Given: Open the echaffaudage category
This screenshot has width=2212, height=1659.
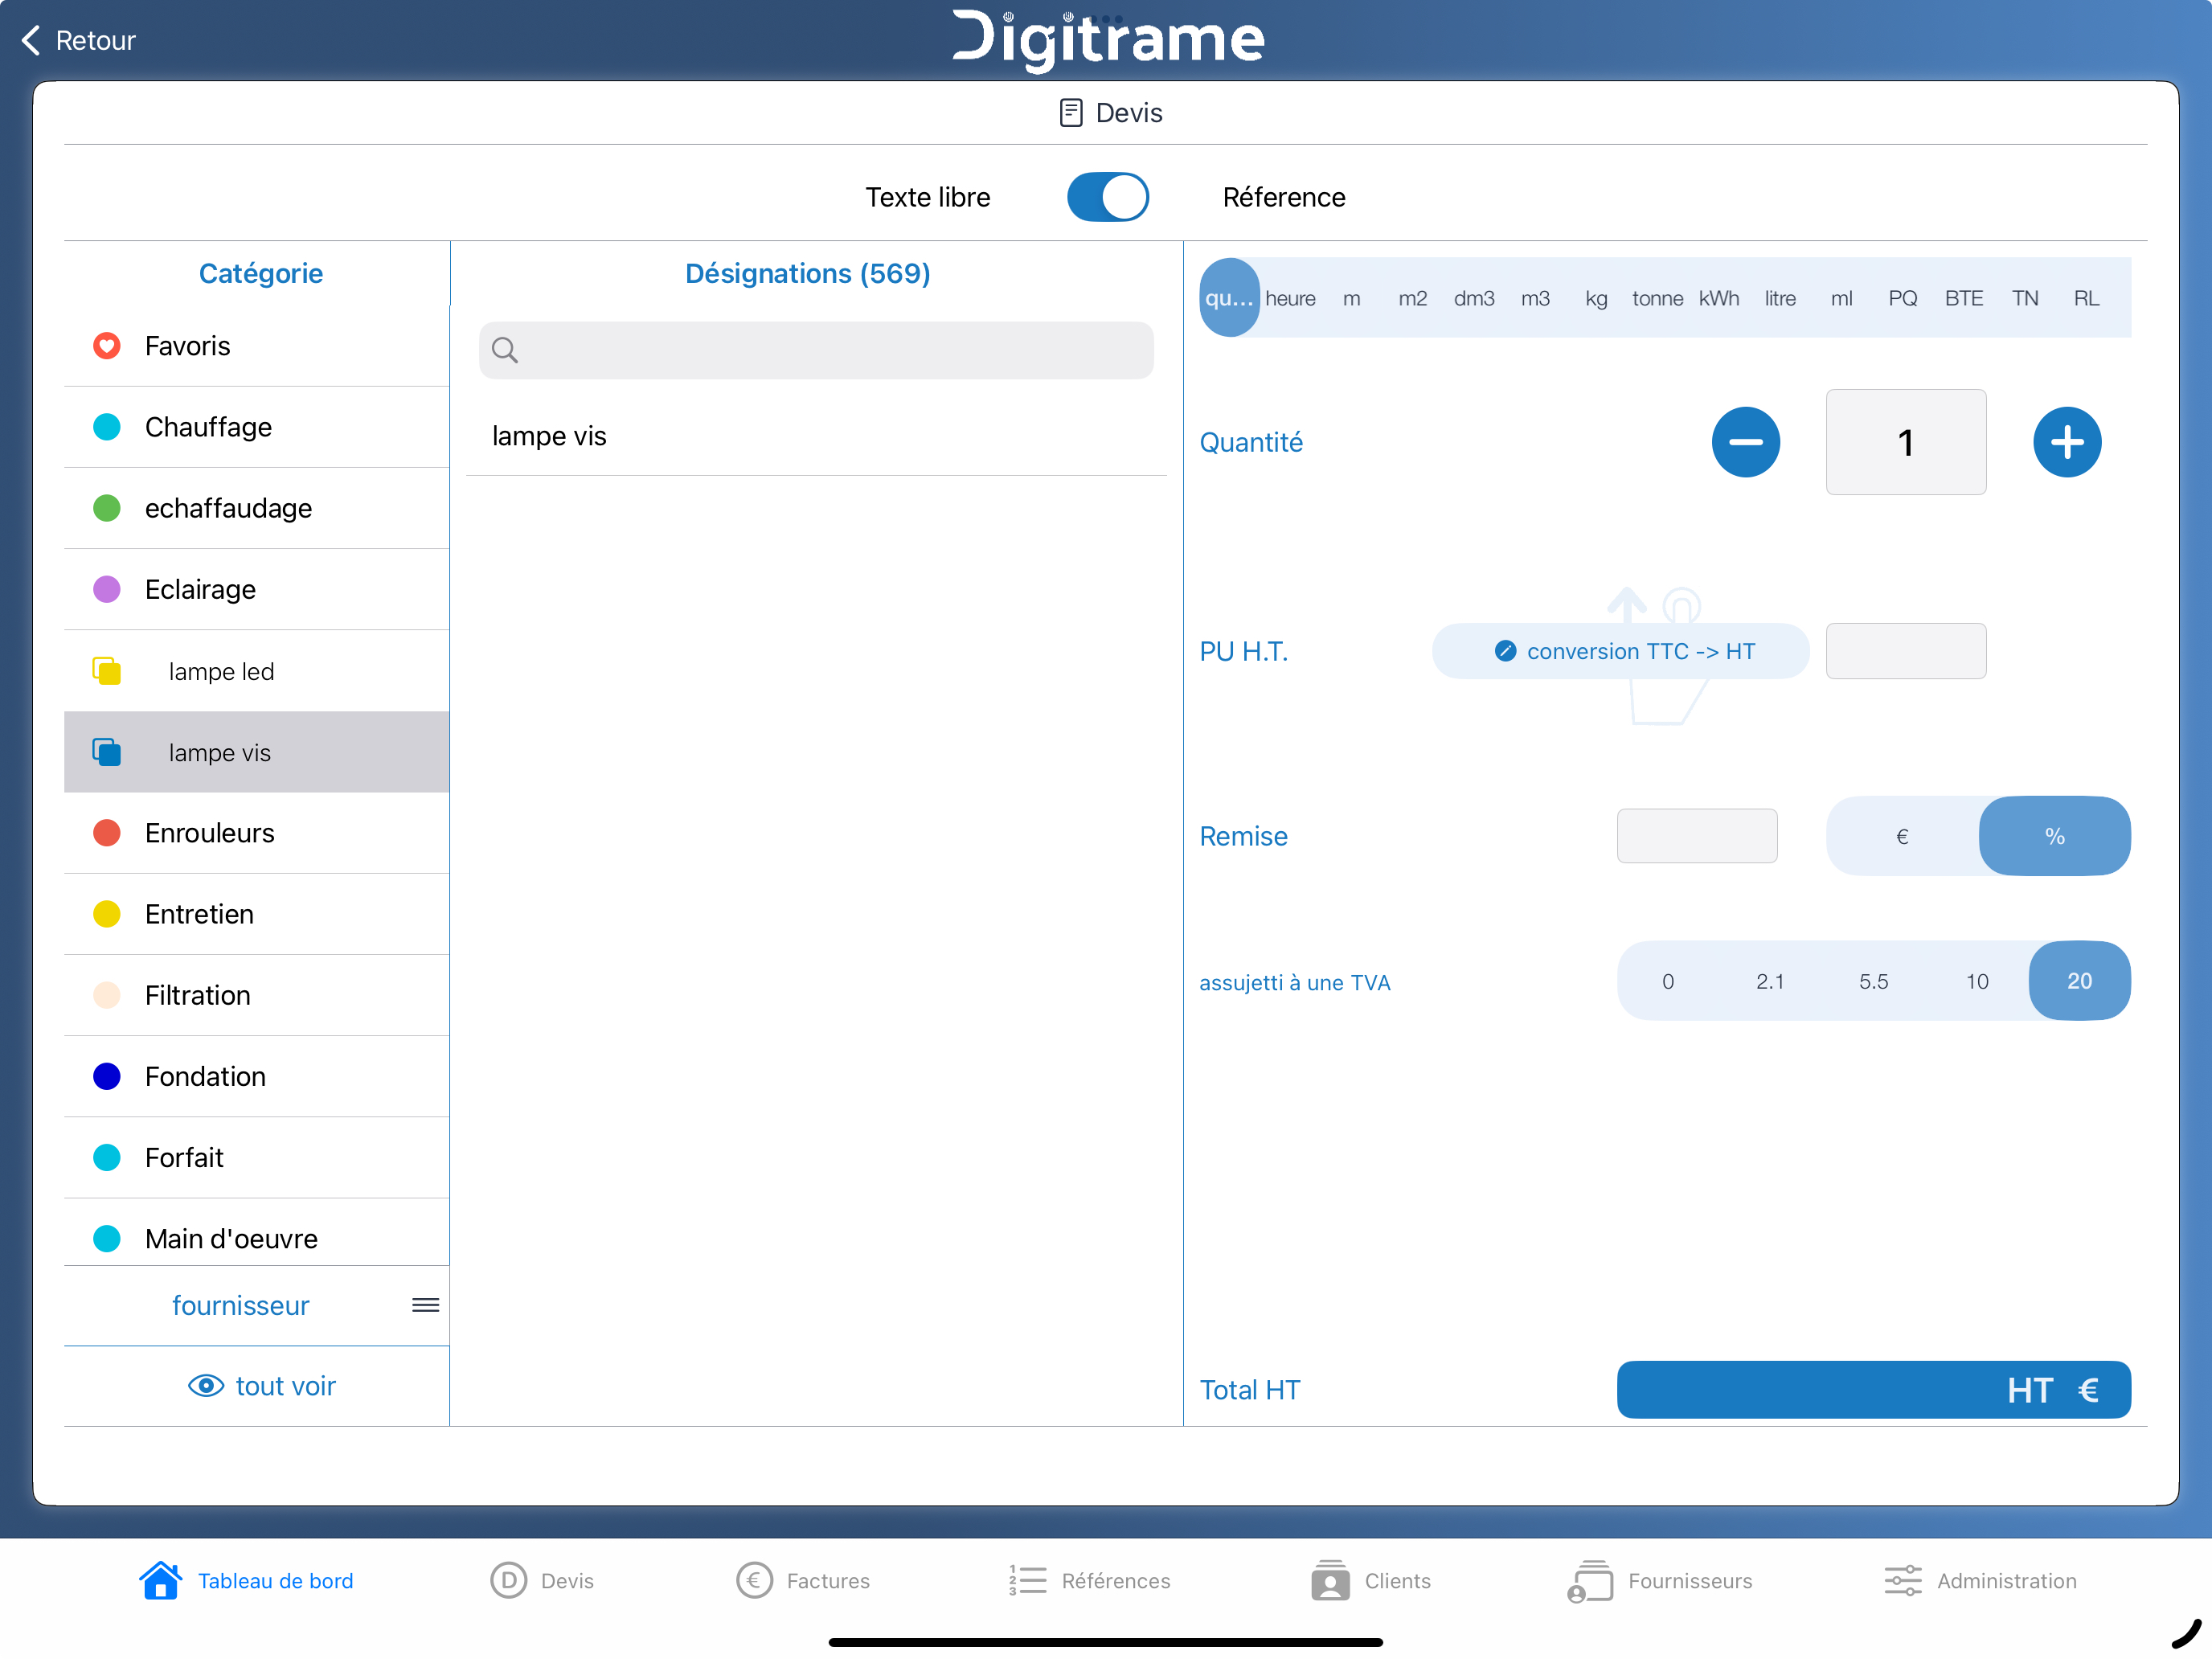Looking at the screenshot, I should (256, 508).
